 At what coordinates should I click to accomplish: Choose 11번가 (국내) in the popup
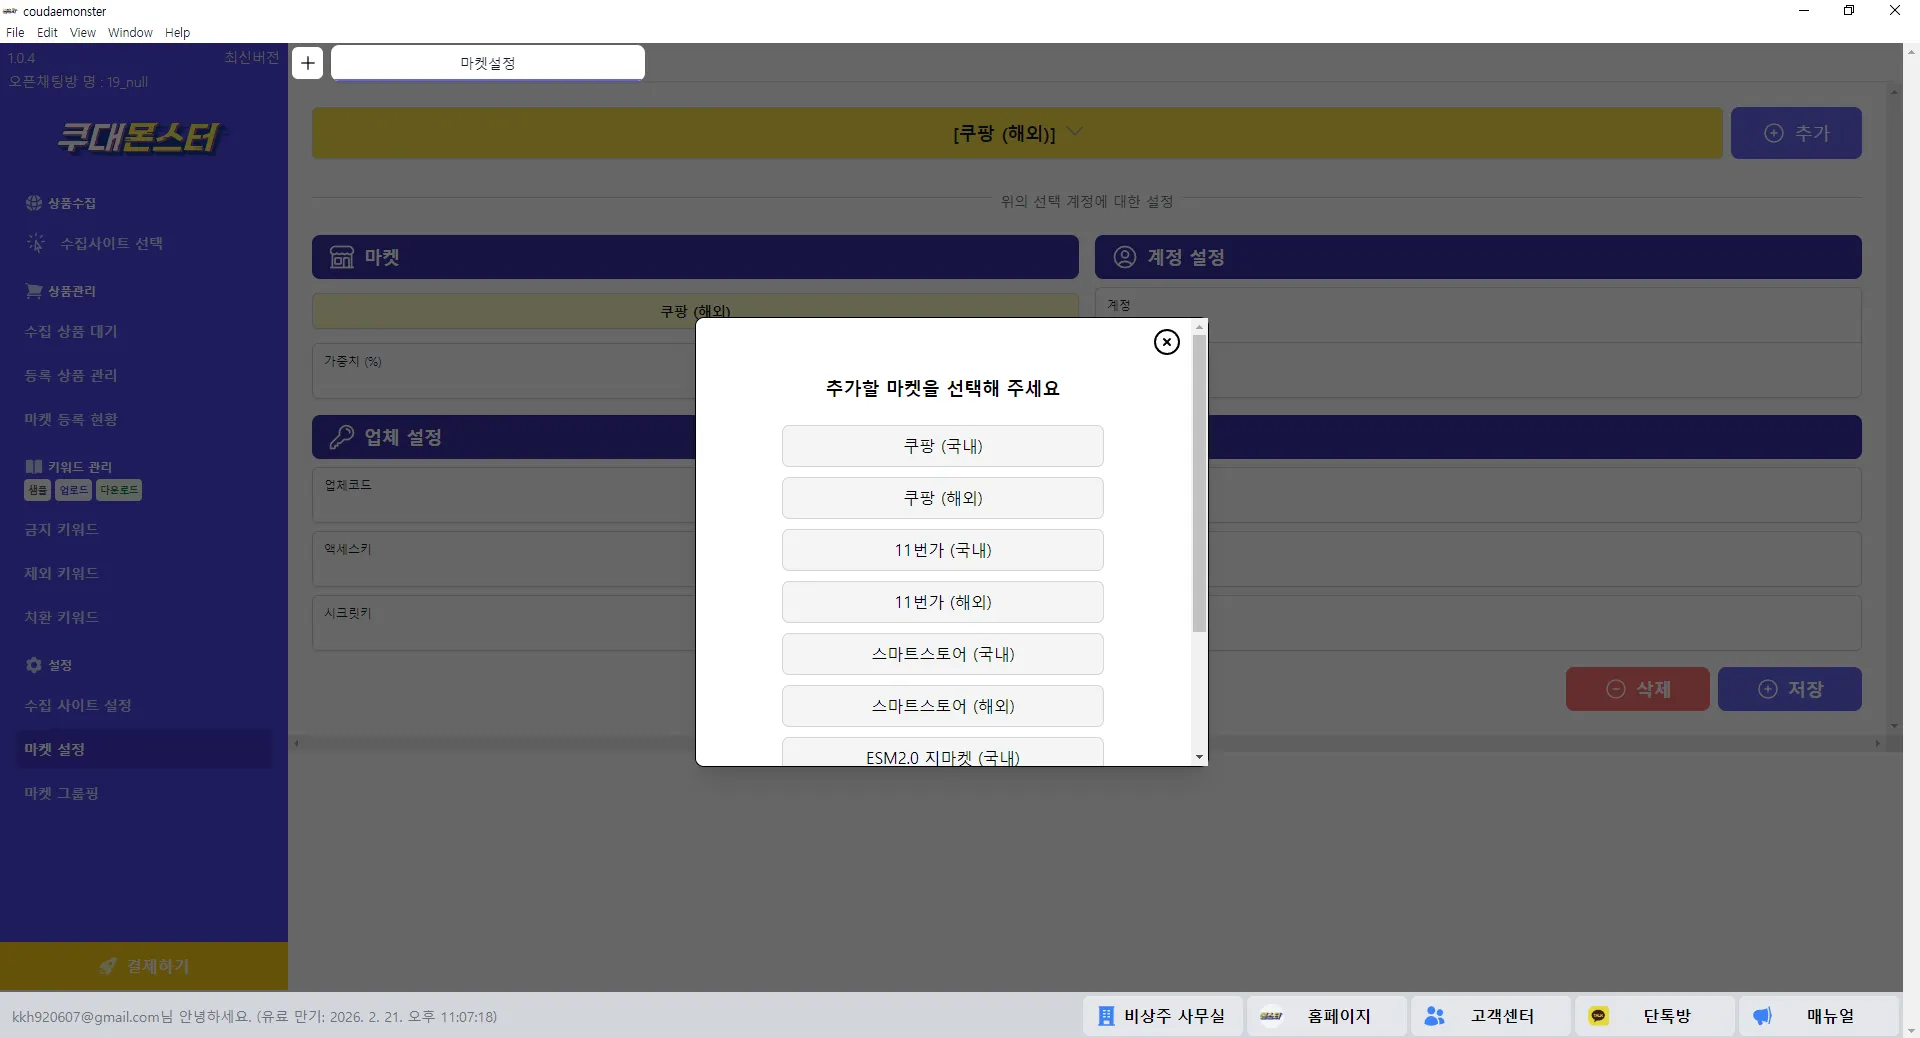[943, 550]
